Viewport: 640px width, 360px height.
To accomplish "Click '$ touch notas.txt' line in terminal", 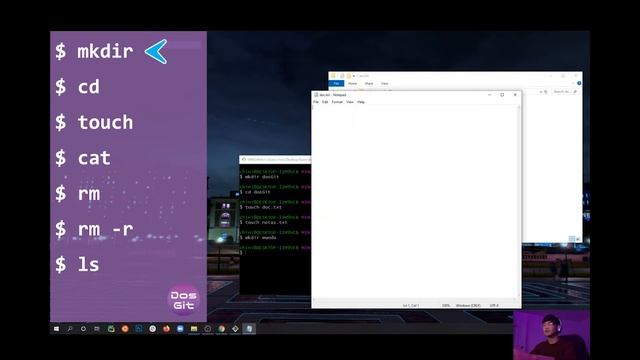I will coord(264,222).
